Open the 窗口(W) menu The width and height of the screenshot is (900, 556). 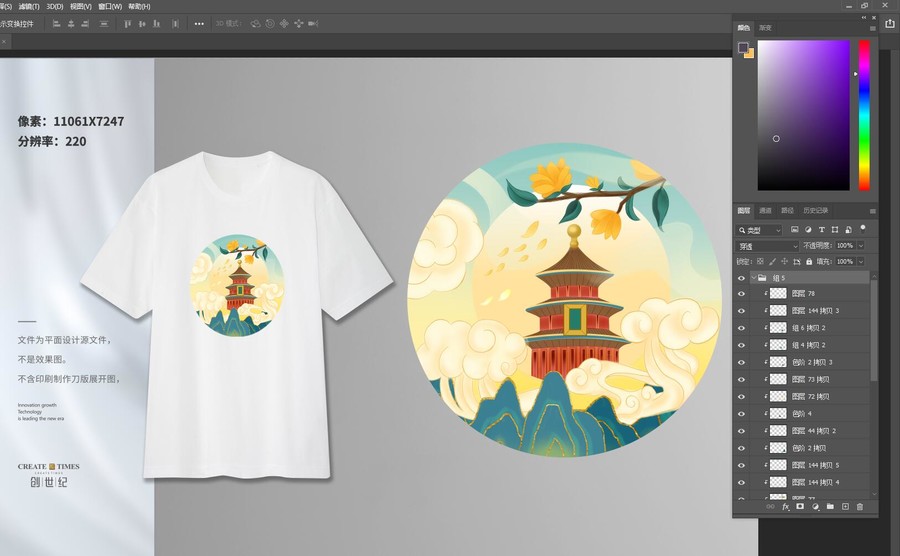110,6
